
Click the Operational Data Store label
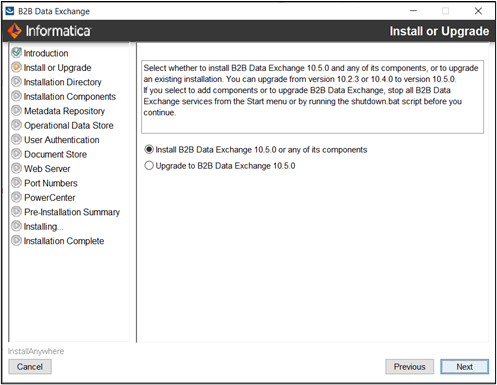click(69, 125)
